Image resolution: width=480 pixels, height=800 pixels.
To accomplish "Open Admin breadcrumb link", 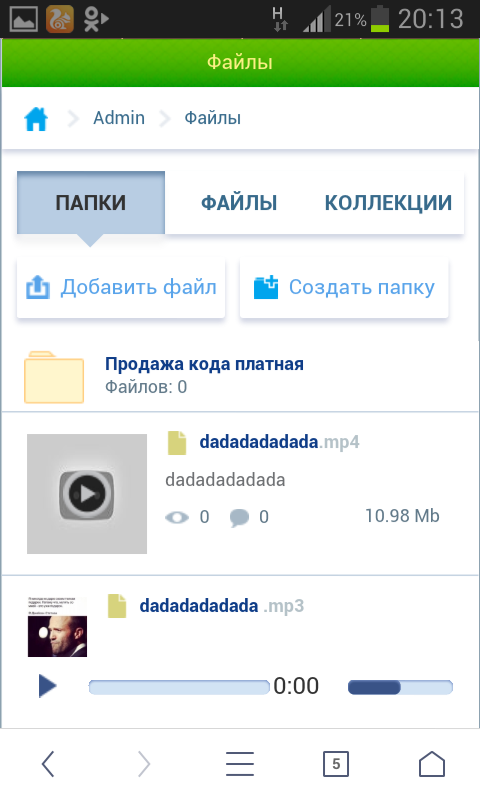I will [119, 118].
